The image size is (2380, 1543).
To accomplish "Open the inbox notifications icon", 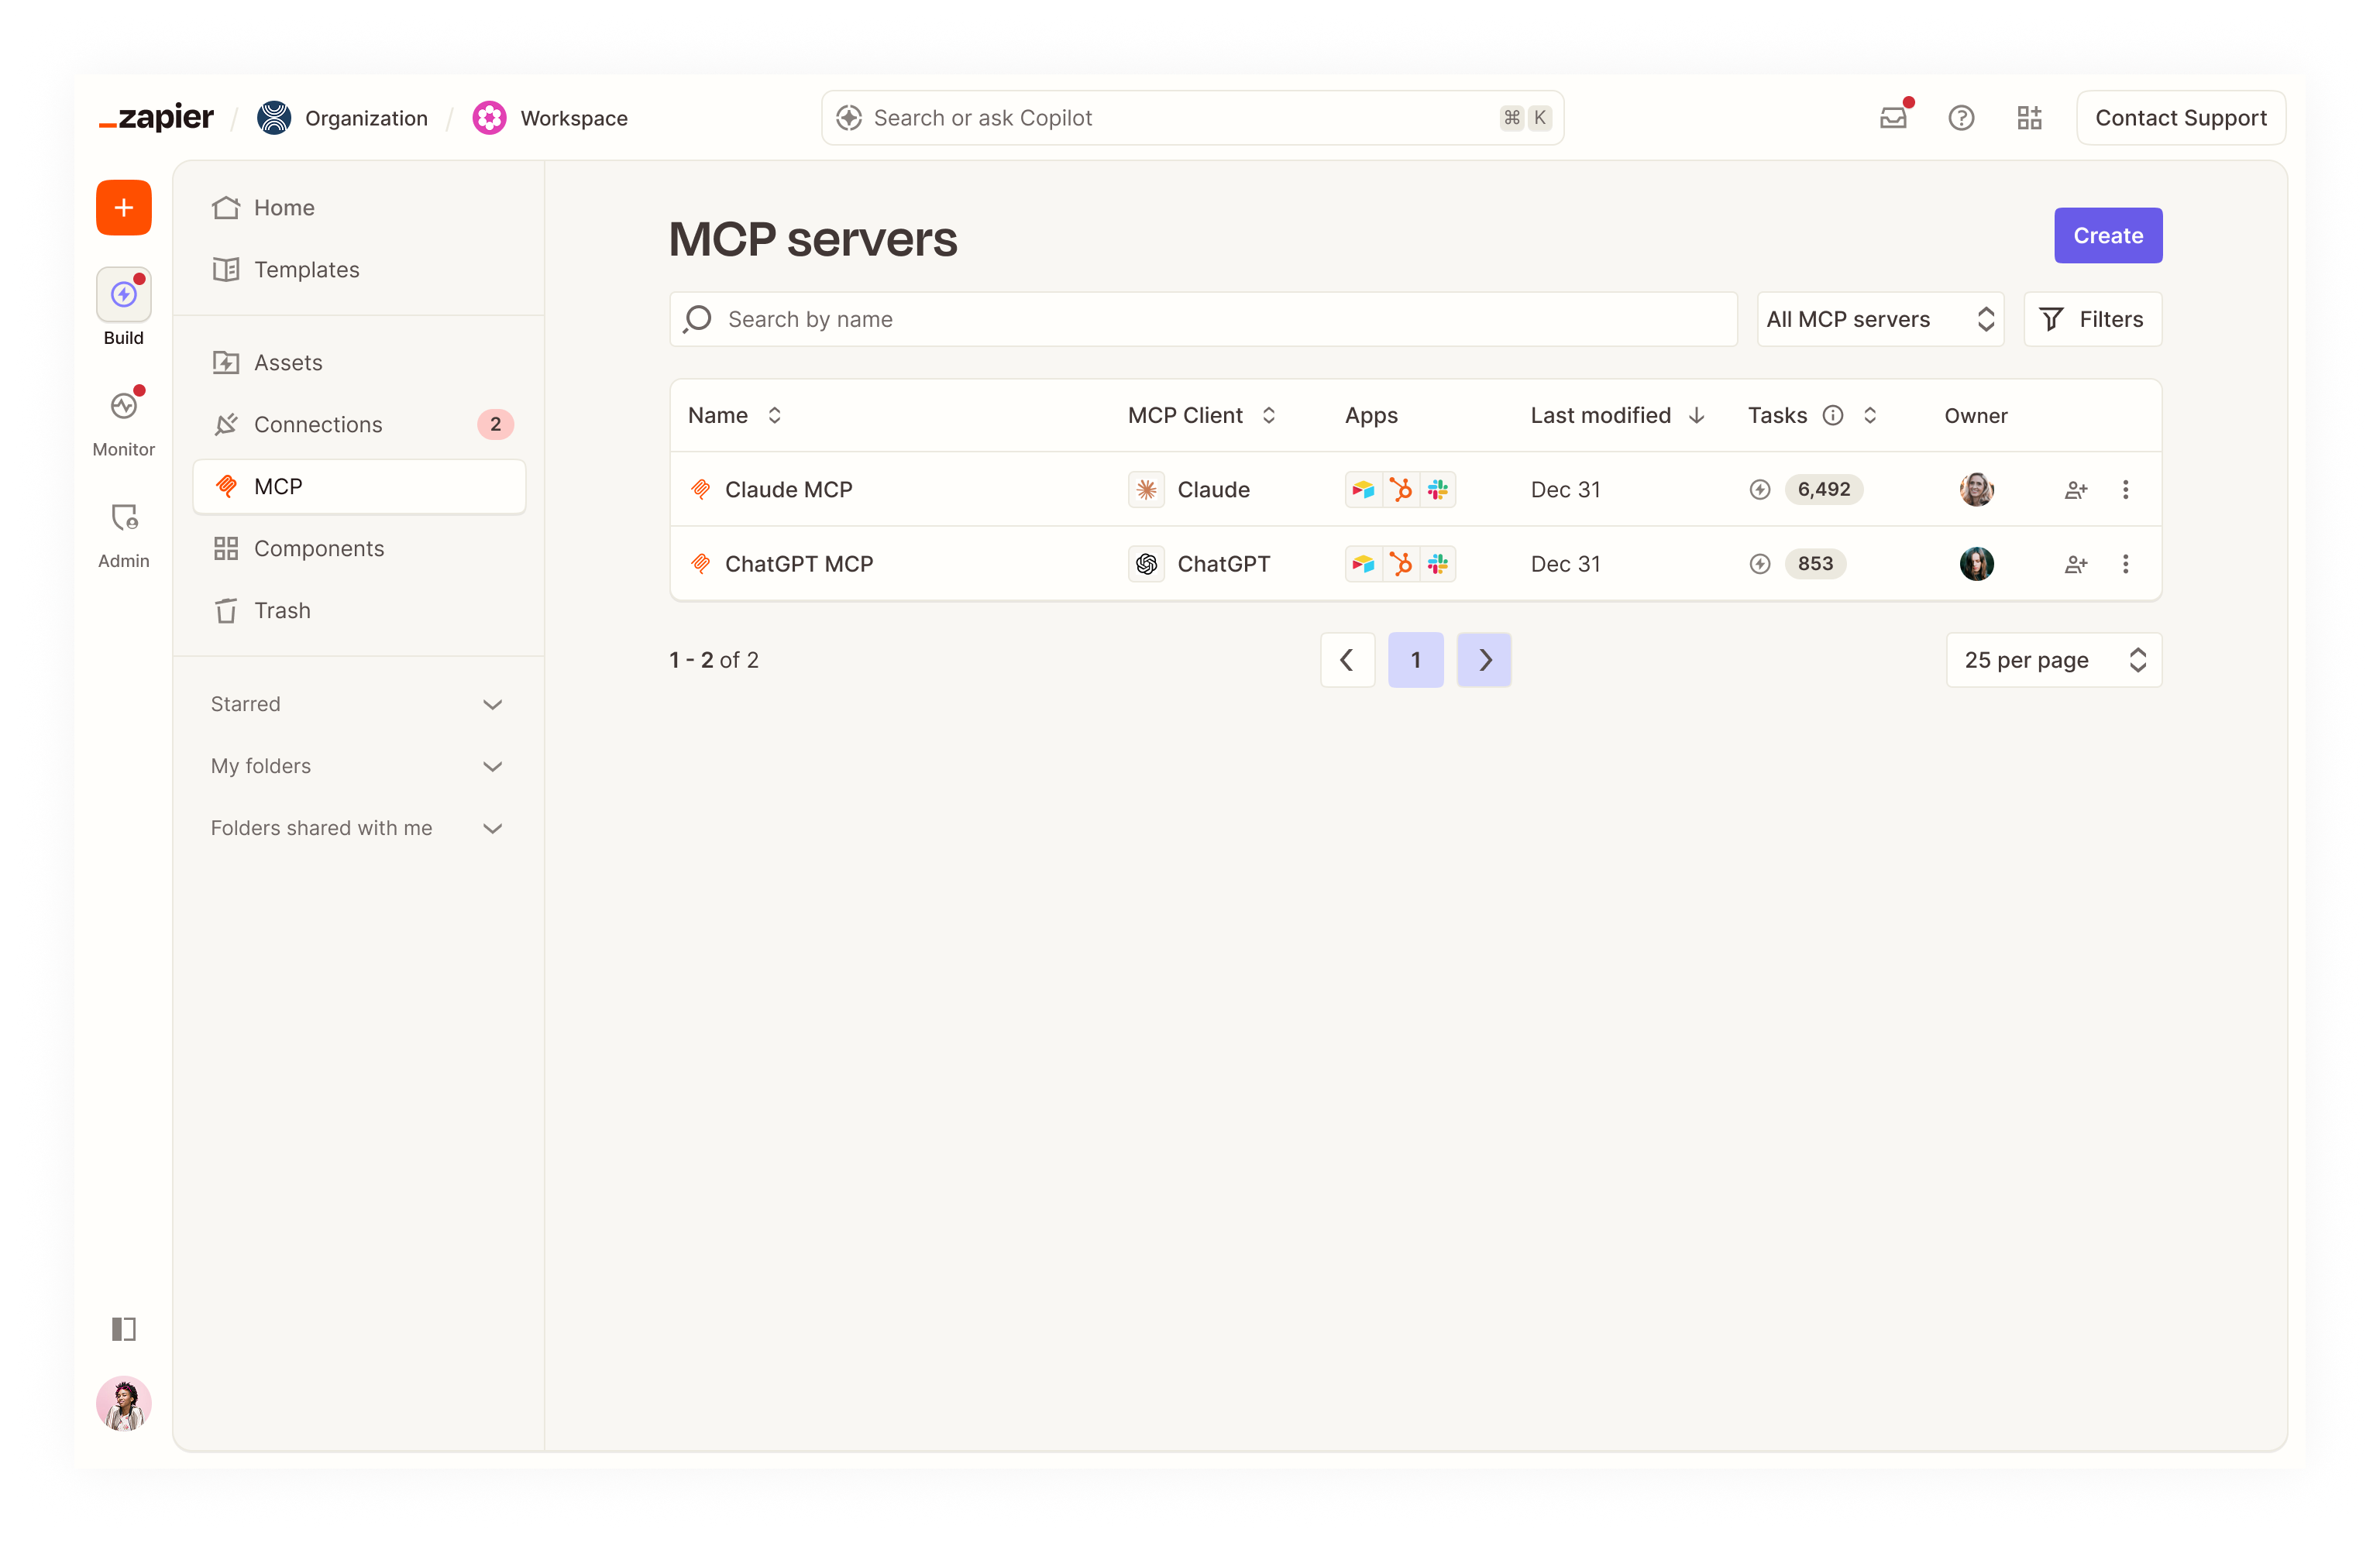I will [x=1893, y=118].
